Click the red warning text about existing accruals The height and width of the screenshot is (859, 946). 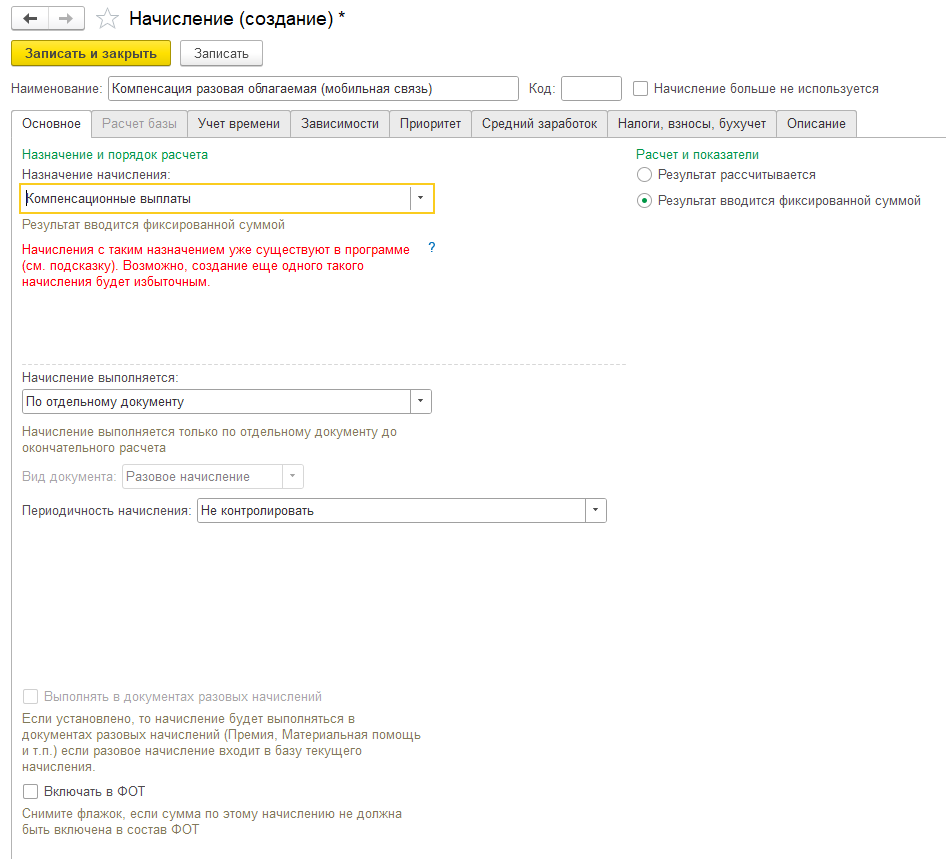(215, 265)
